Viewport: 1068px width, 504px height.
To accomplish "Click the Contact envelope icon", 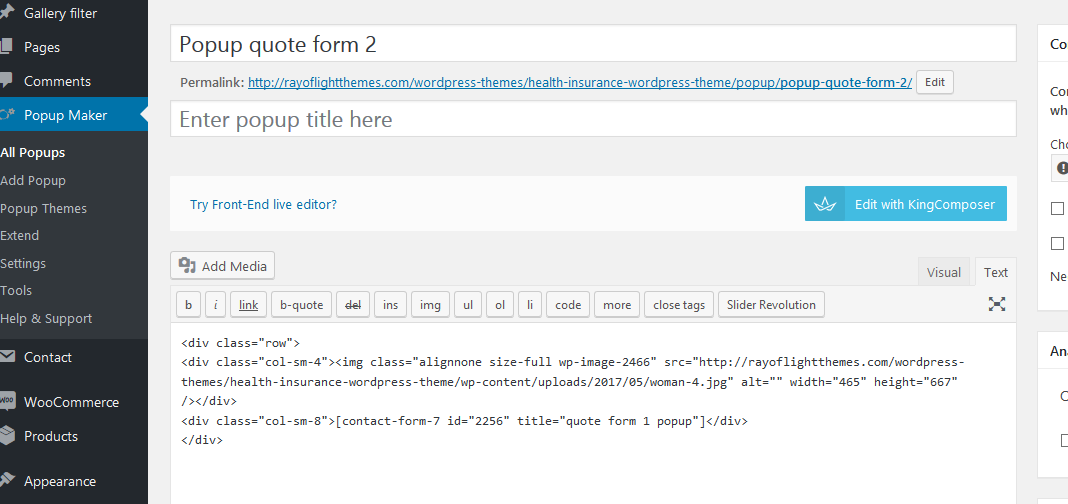I will tap(7, 357).
